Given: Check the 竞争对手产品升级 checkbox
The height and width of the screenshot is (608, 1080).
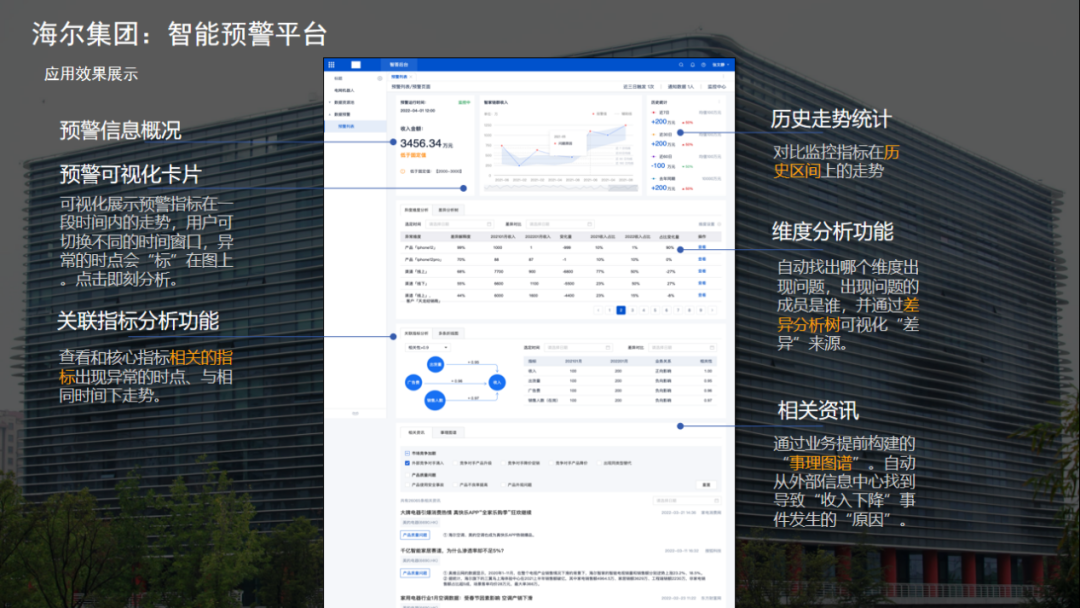Looking at the screenshot, I should [455, 463].
